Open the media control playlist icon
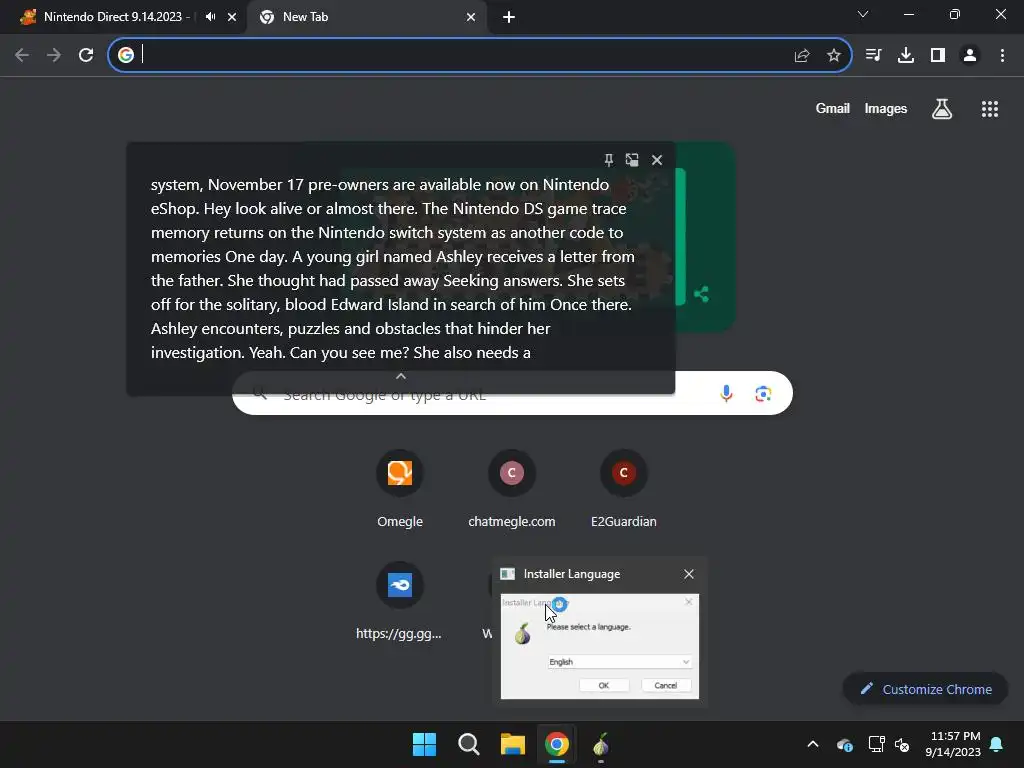Image resolution: width=1024 pixels, height=768 pixels. 873,55
